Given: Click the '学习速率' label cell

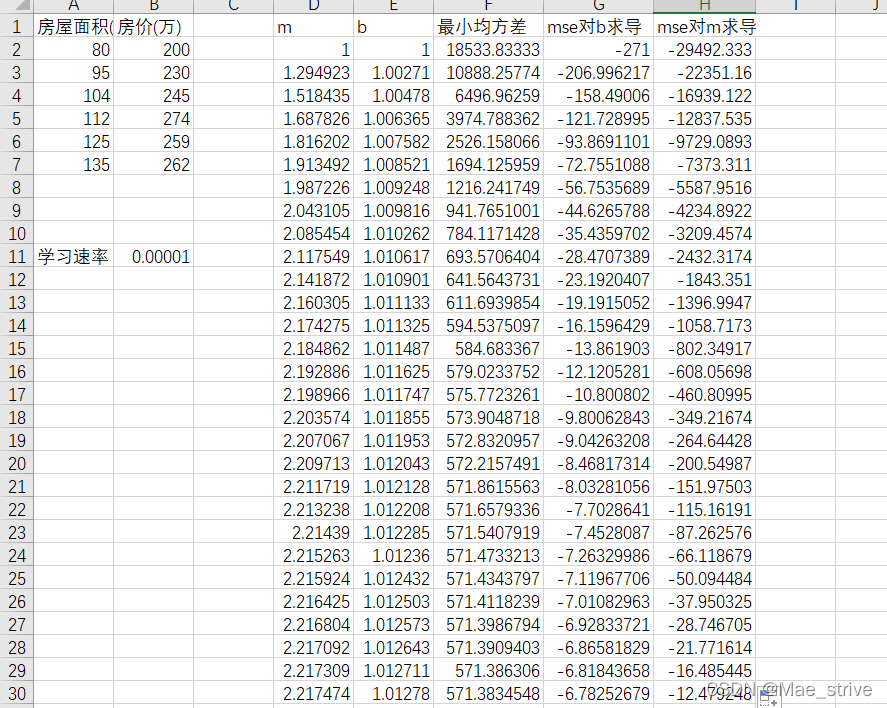Looking at the screenshot, I should [x=74, y=257].
